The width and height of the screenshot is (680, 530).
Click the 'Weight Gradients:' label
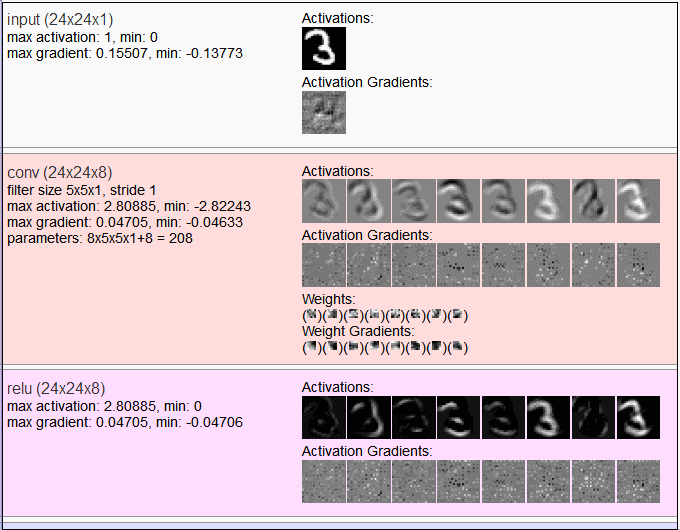pos(358,331)
